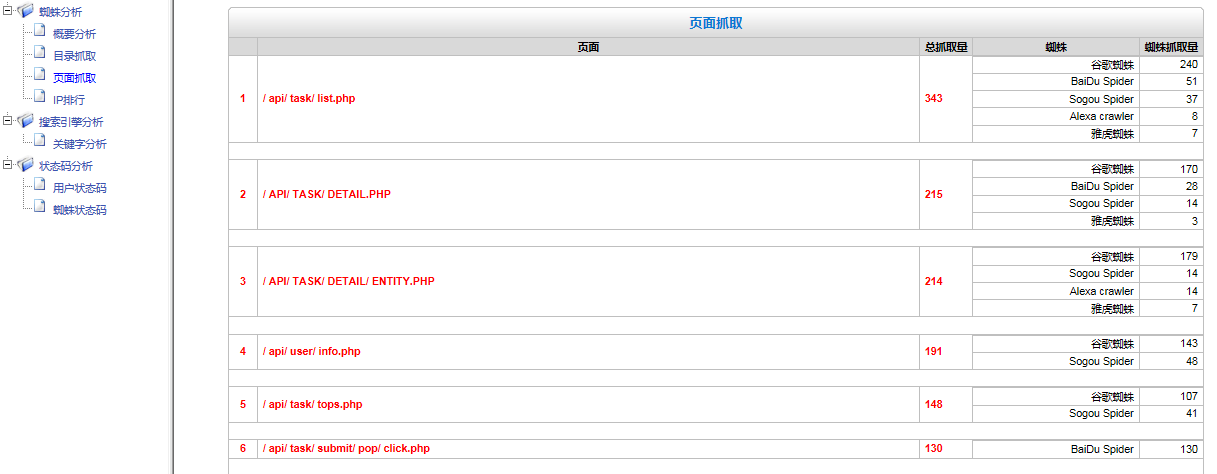Click the path / api/ task/ submit/ pop/ click.php
The image size is (1217, 474).
(347, 448)
